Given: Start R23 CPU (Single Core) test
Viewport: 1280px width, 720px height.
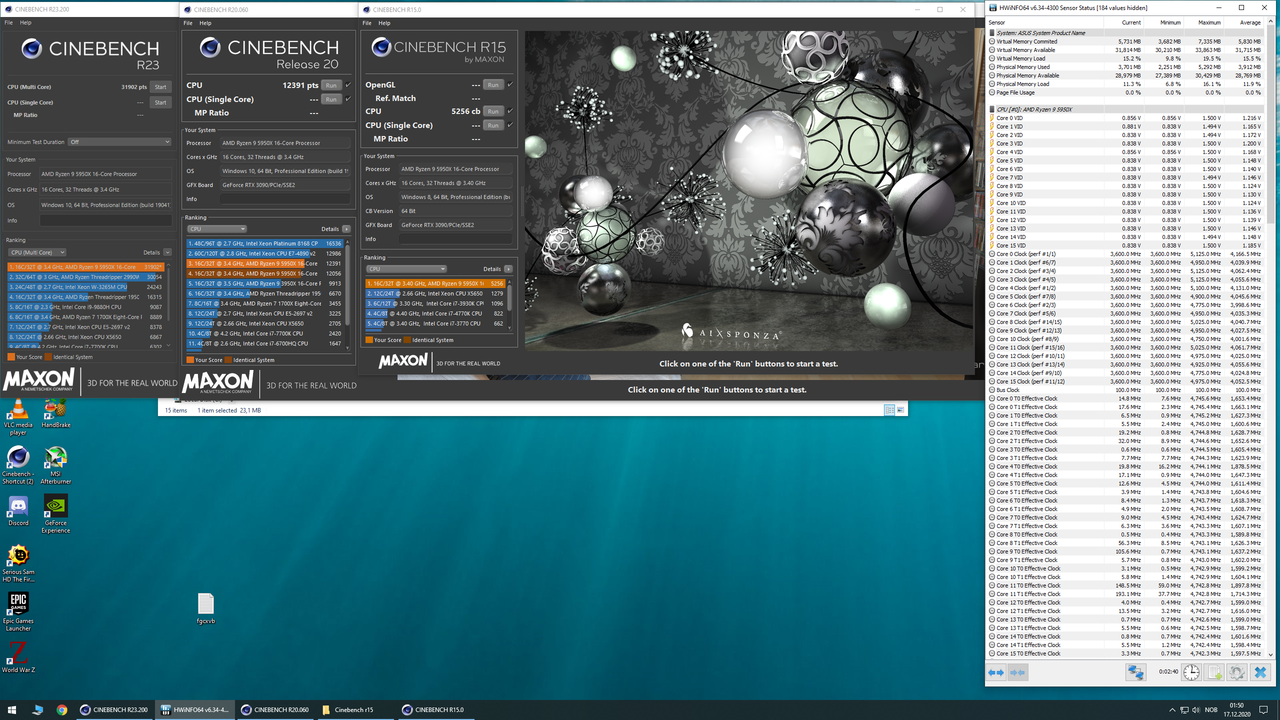Looking at the screenshot, I should pos(160,102).
